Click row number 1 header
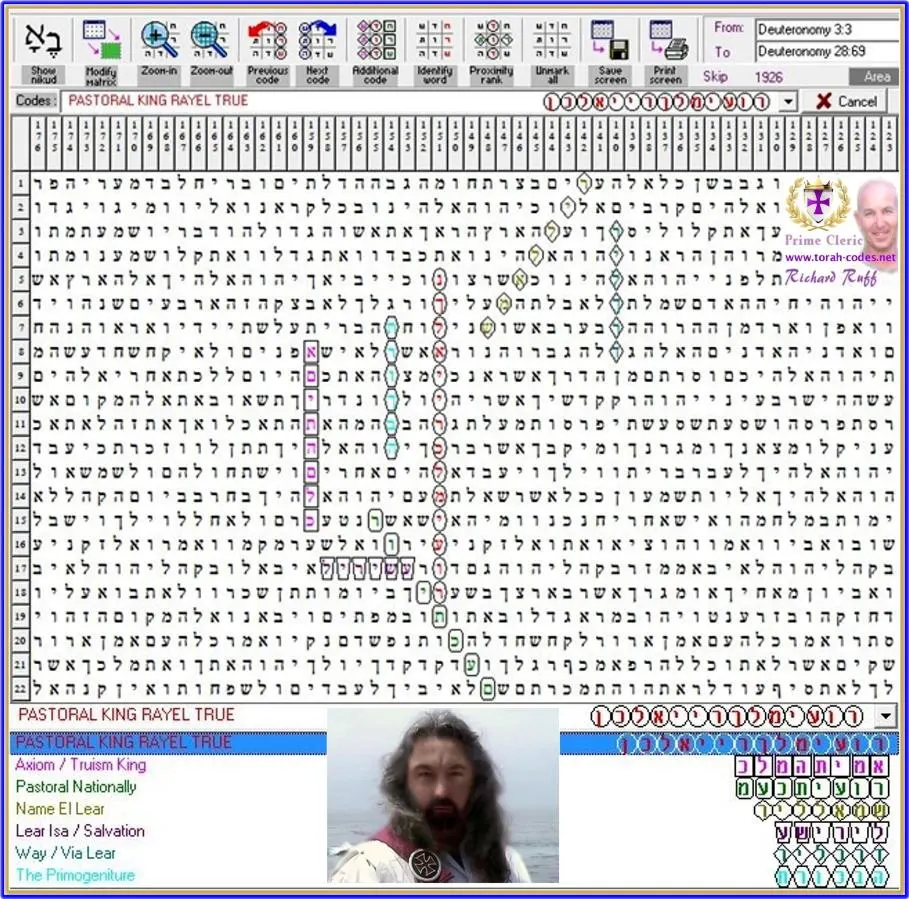The height and width of the screenshot is (899, 909). point(20,184)
